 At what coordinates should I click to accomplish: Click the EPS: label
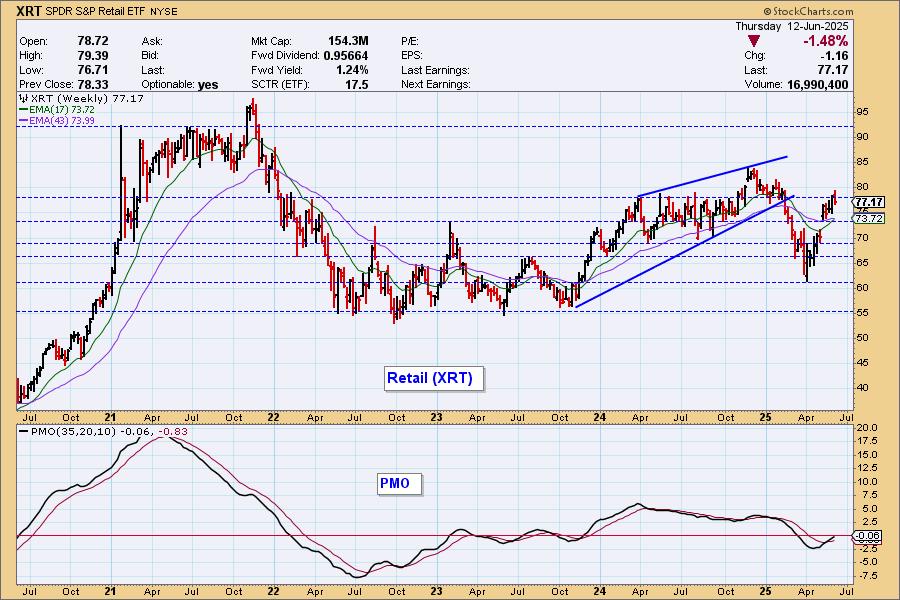412,56
